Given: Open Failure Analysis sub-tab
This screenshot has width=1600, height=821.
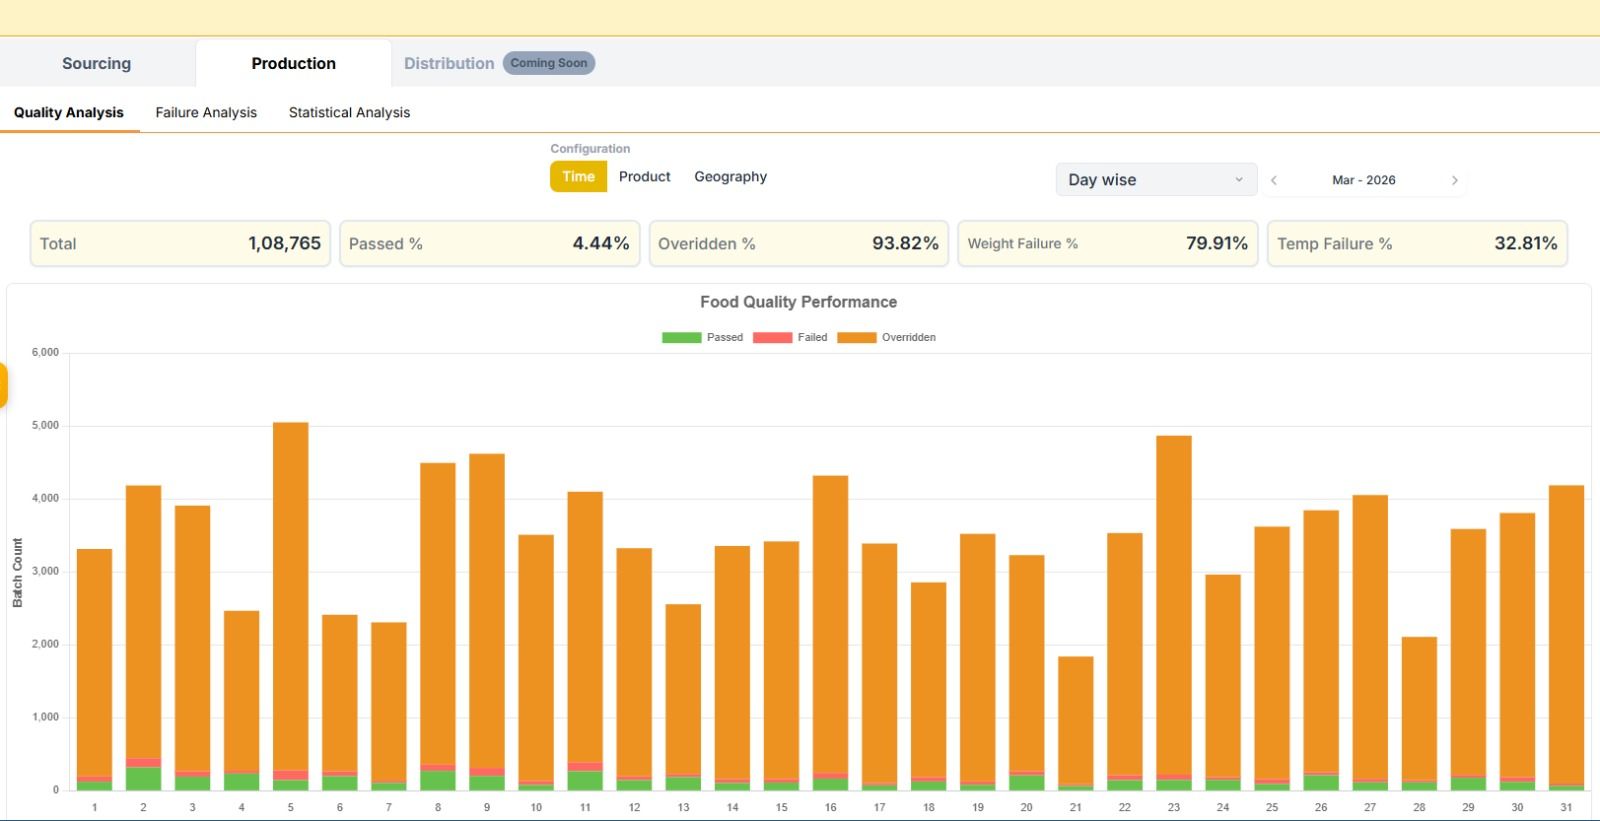Looking at the screenshot, I should point(206,113).
